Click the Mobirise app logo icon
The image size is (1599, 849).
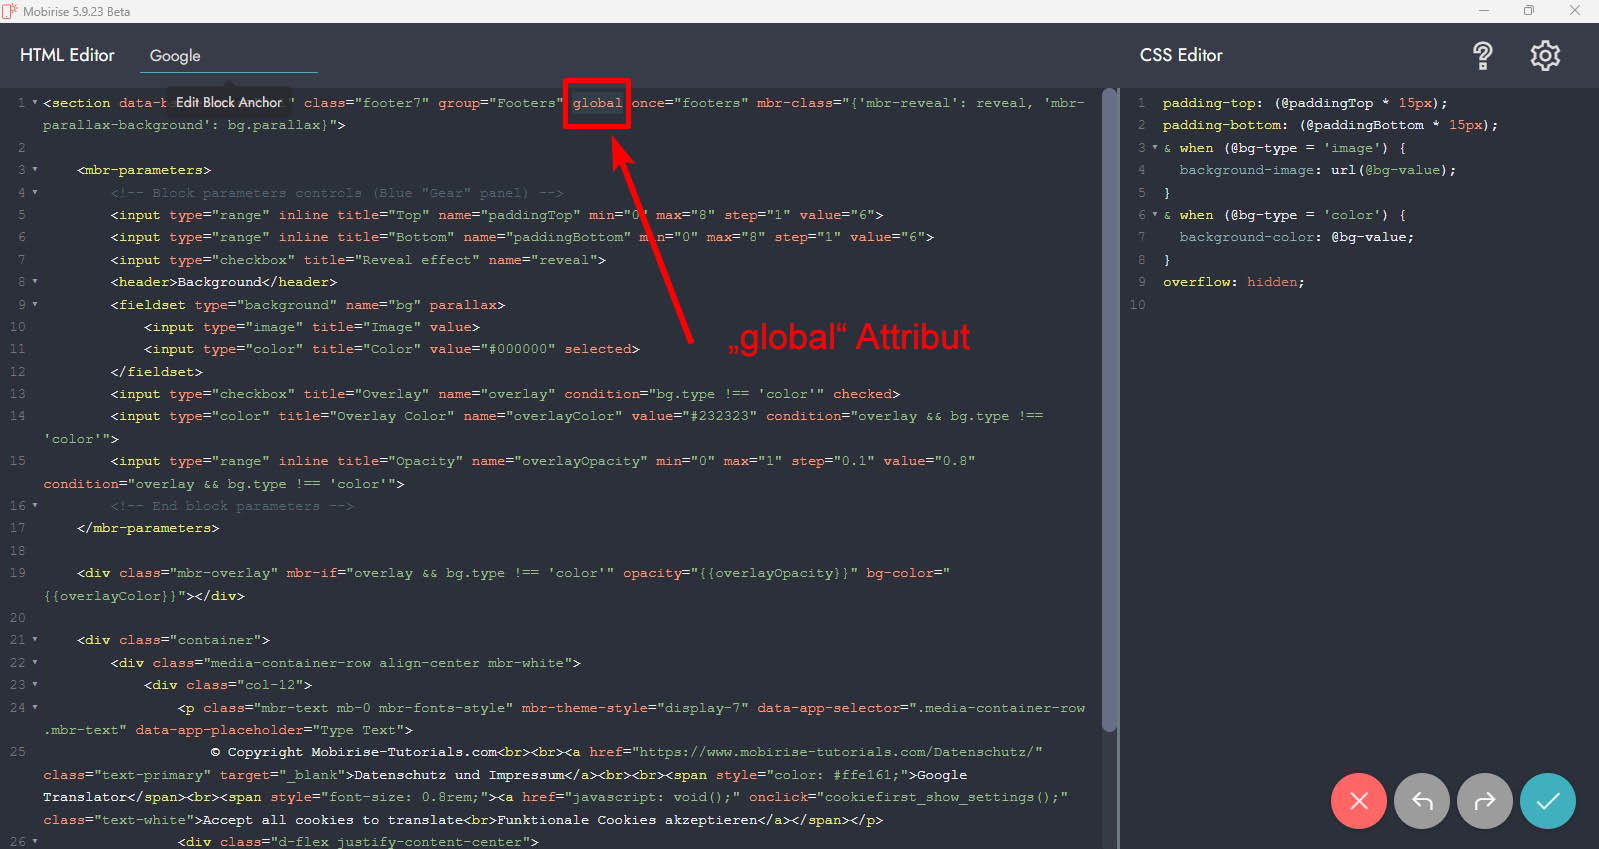tap(10, 11)
